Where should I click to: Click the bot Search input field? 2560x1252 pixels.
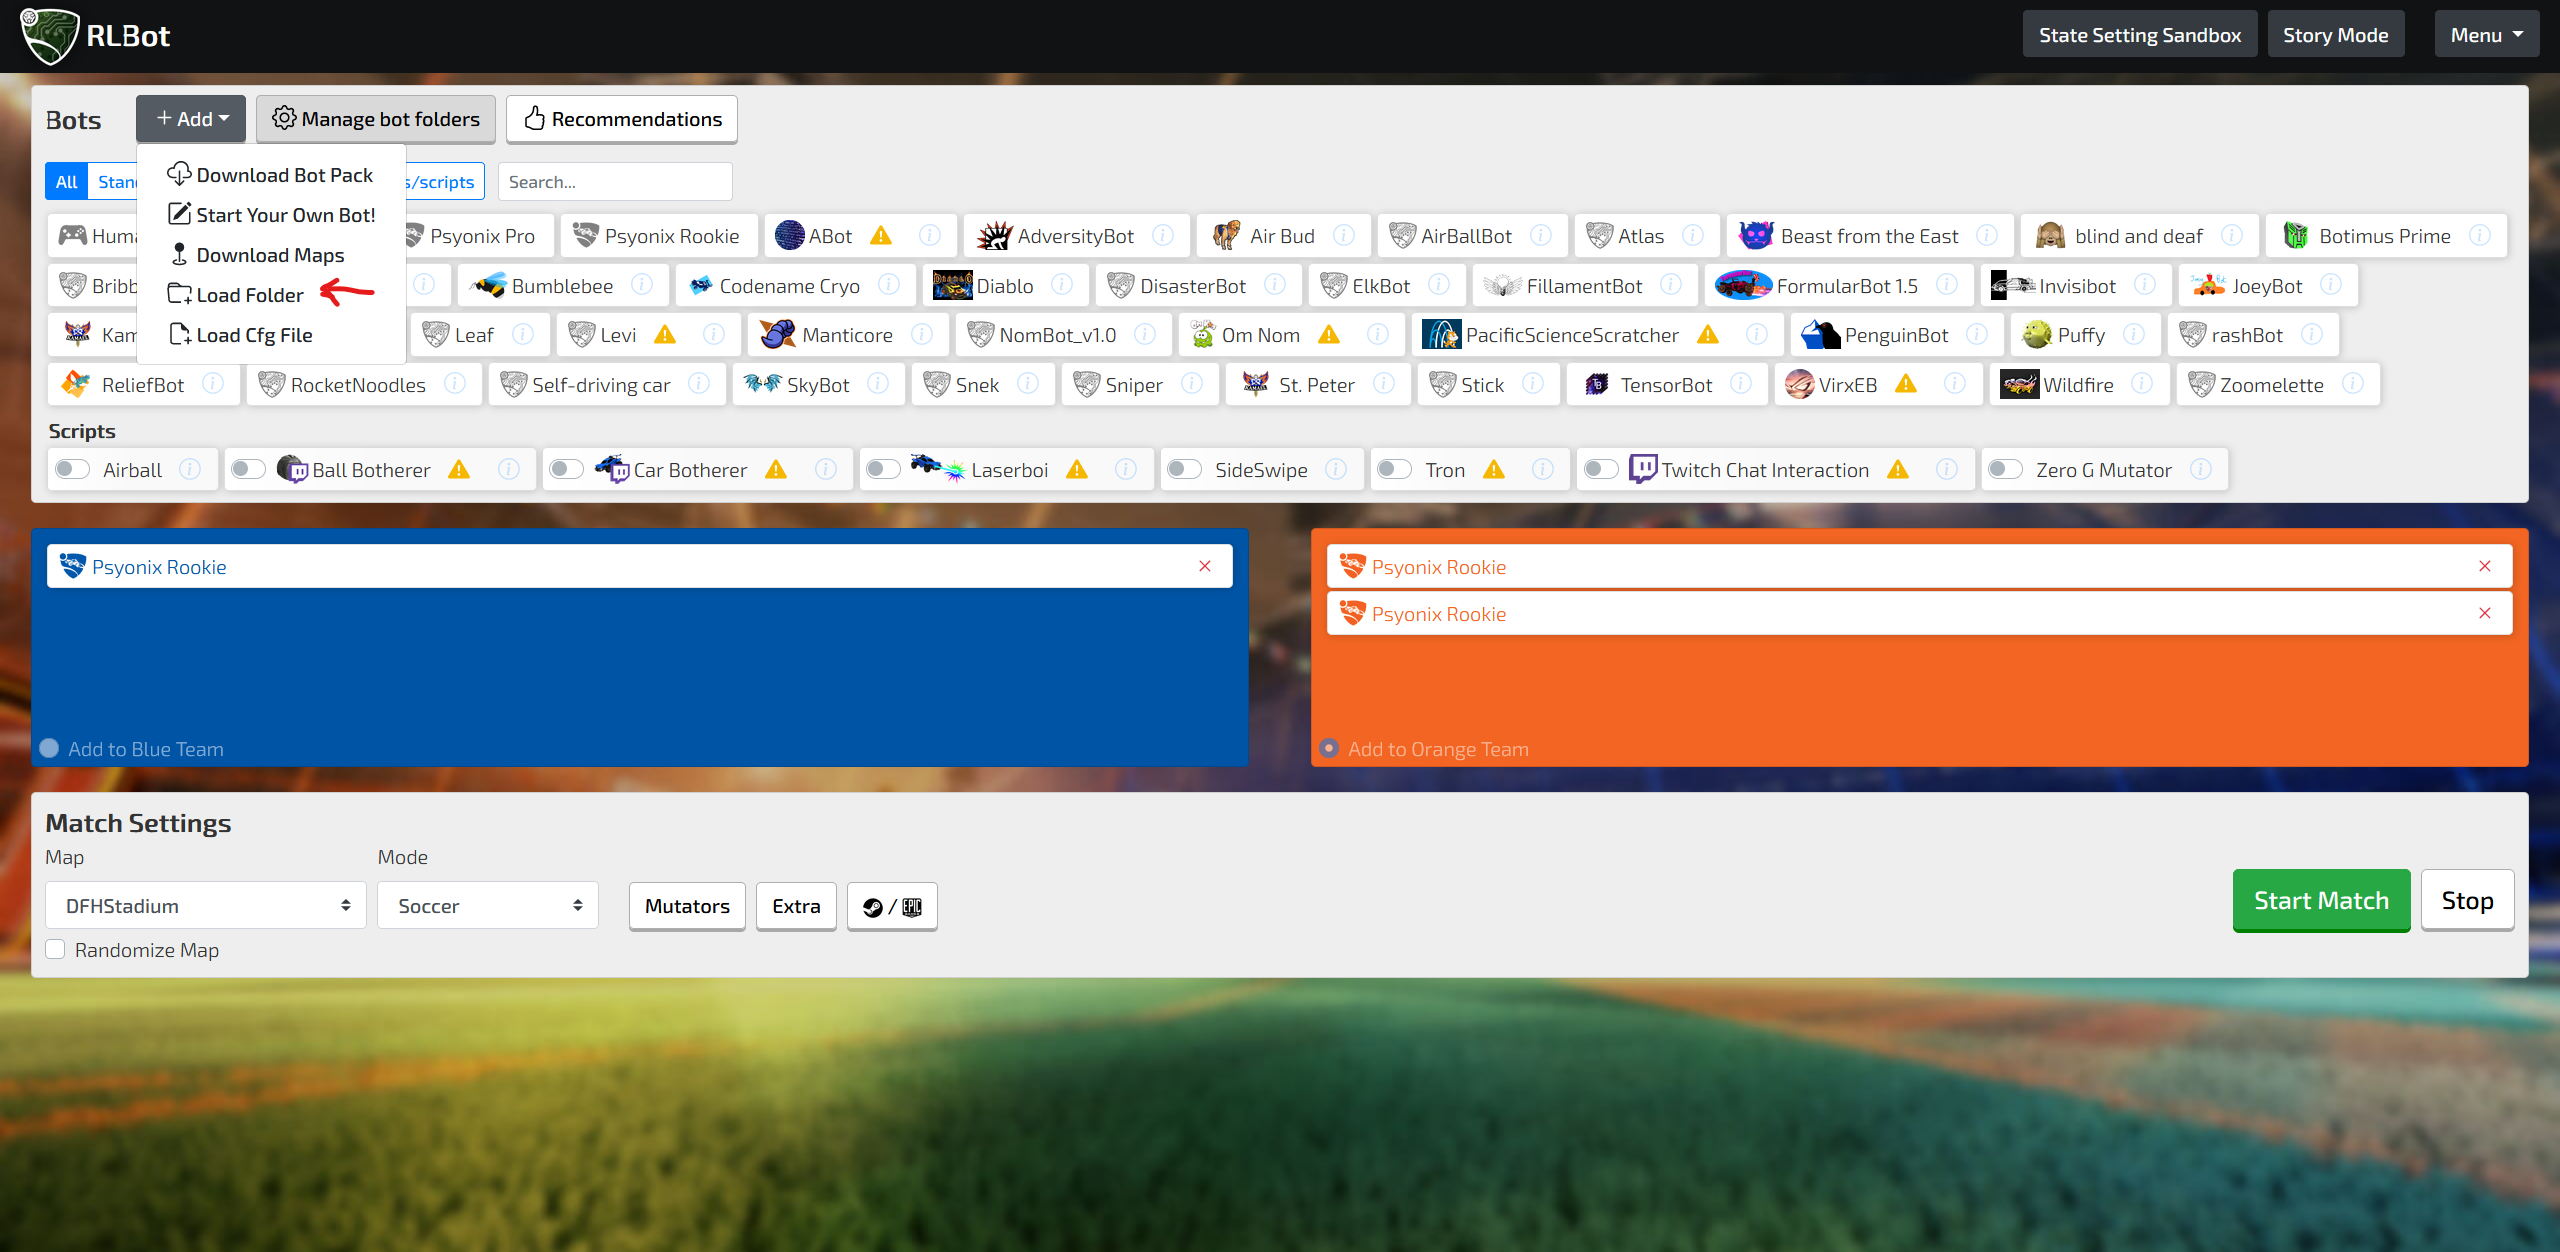(x=614, y=182)
